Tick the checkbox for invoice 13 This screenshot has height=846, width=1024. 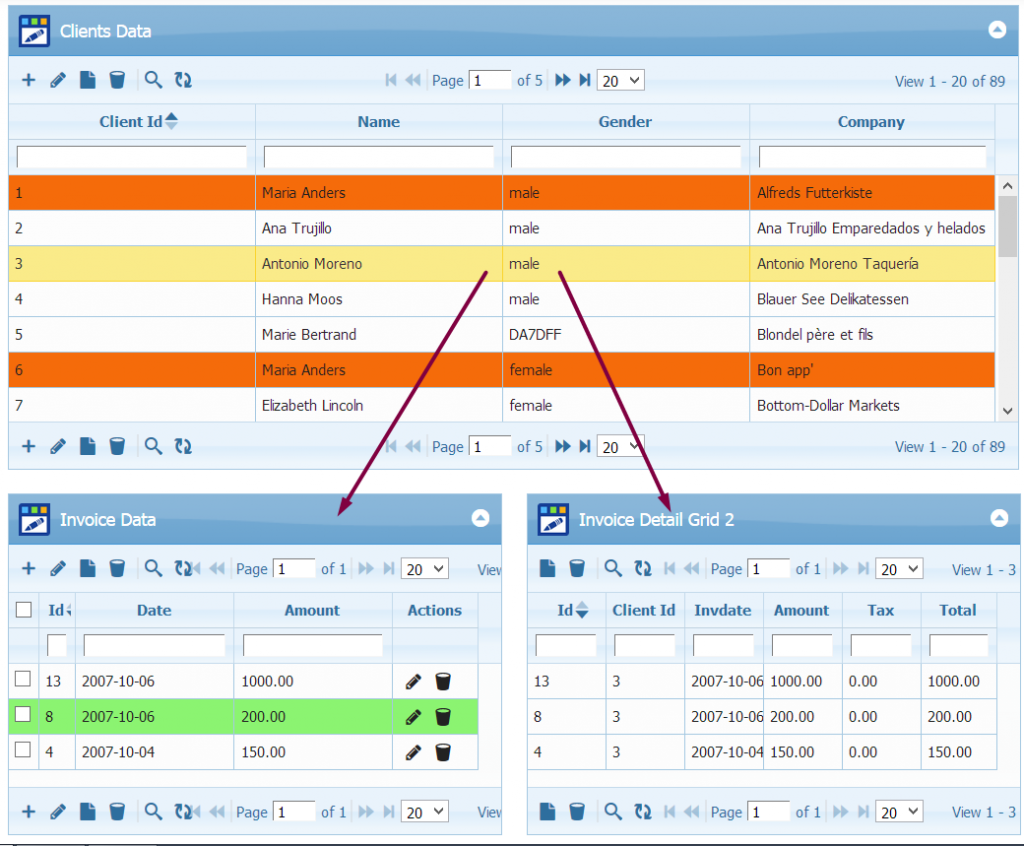(x=23, y=680)
